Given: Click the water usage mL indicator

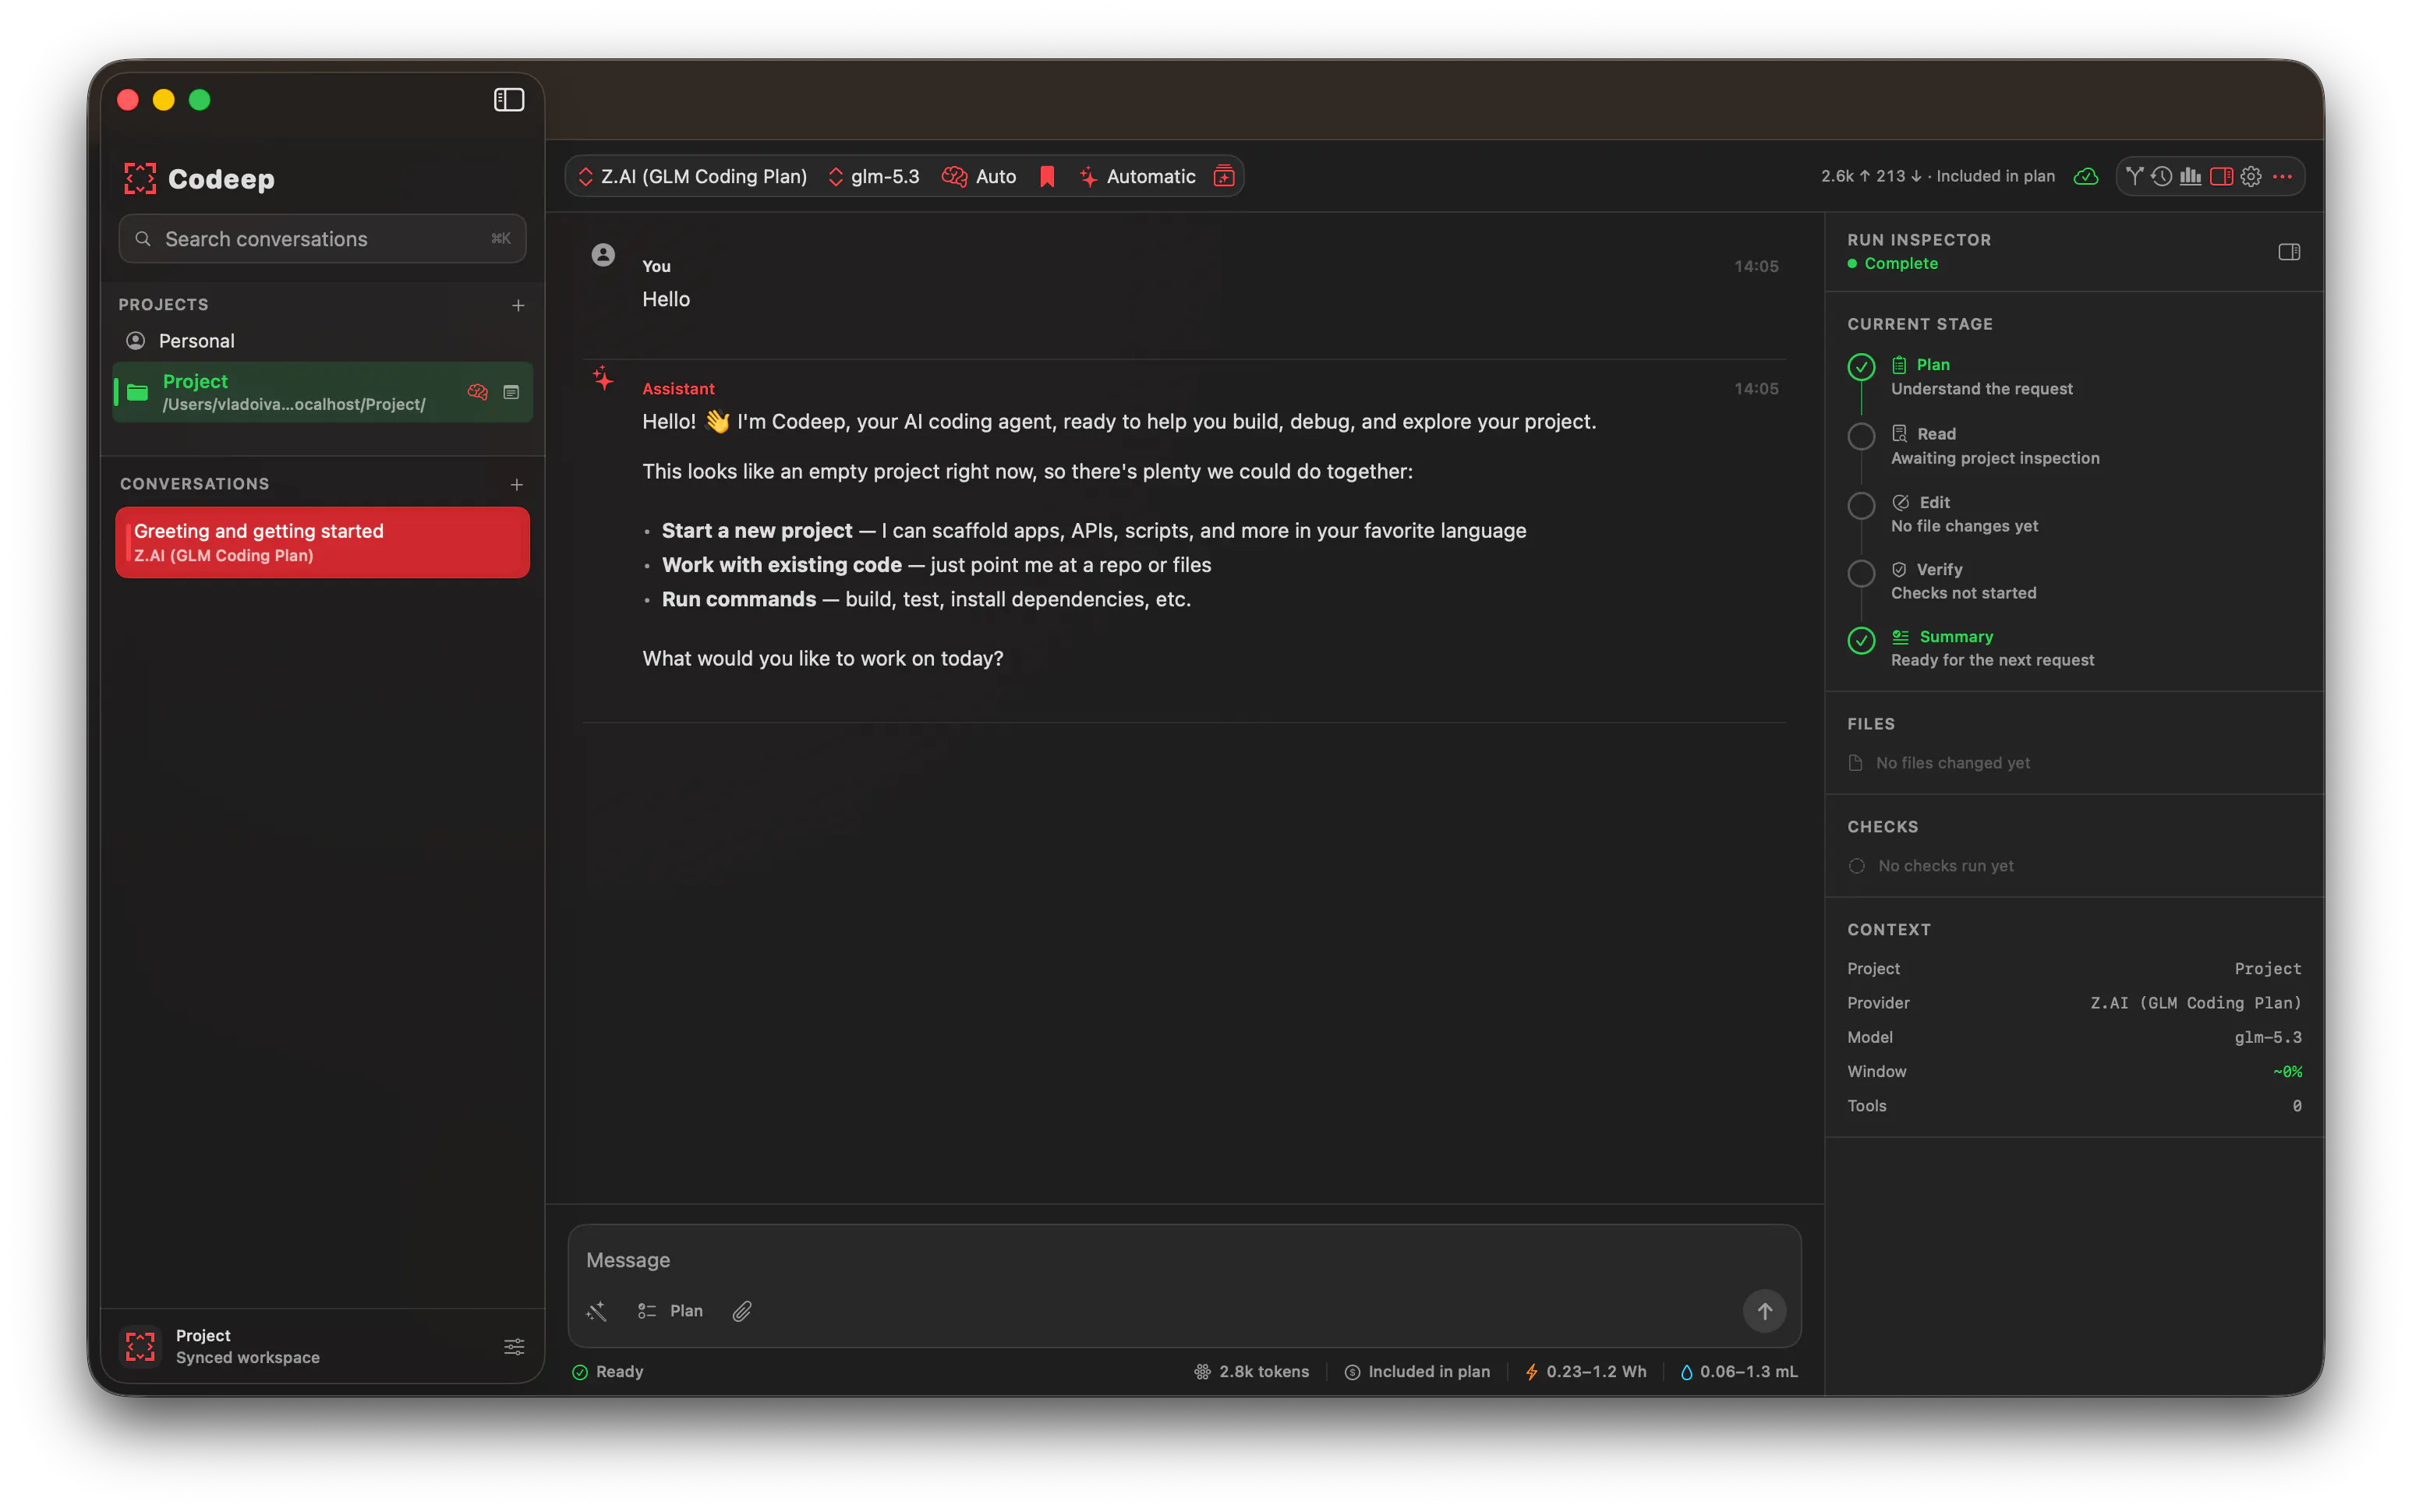Looking at the screenshot, I should click(1739, 1372).
